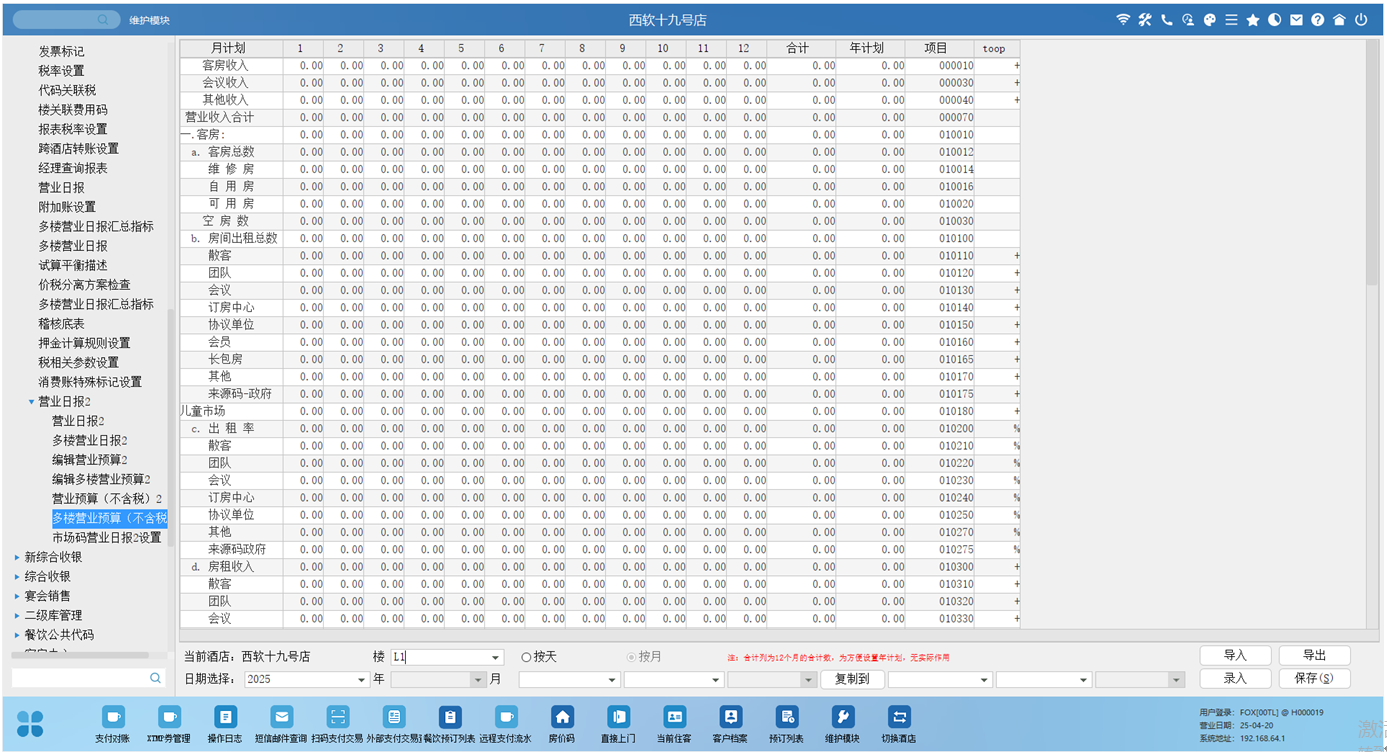
Task: Open 餐饮预订列表 clipboard icon
Action: (450, 724)
